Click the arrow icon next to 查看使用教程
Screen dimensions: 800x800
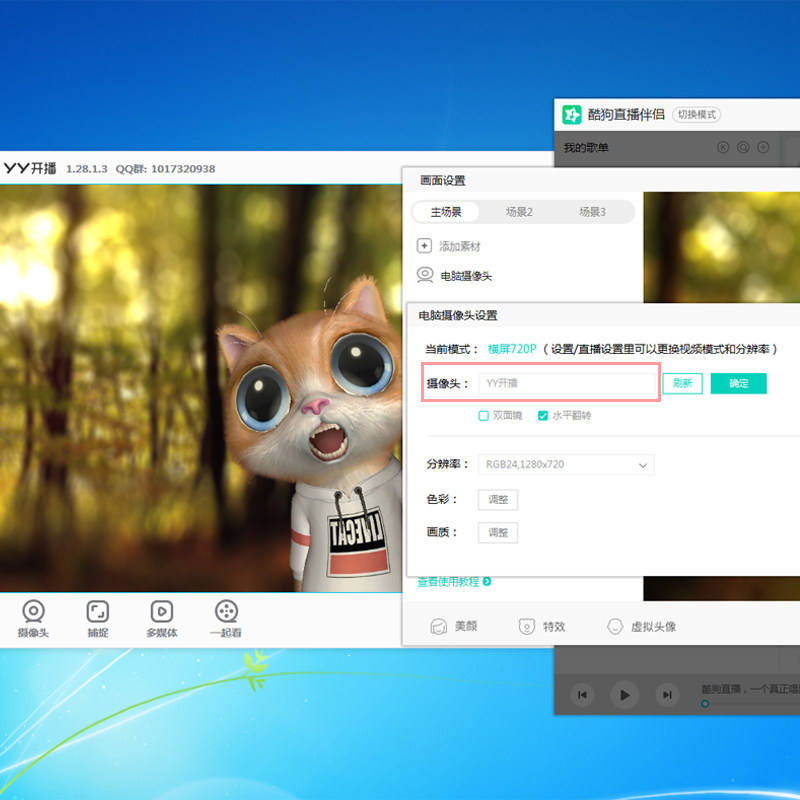(x=487, y=582)
